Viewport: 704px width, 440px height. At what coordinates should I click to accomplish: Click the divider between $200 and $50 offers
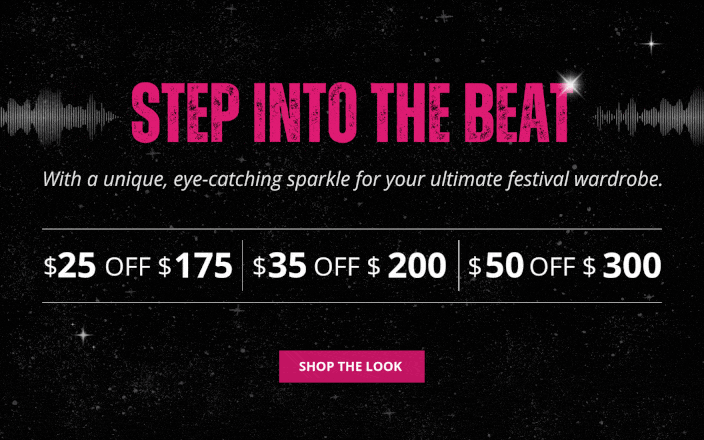coord(458,266)
